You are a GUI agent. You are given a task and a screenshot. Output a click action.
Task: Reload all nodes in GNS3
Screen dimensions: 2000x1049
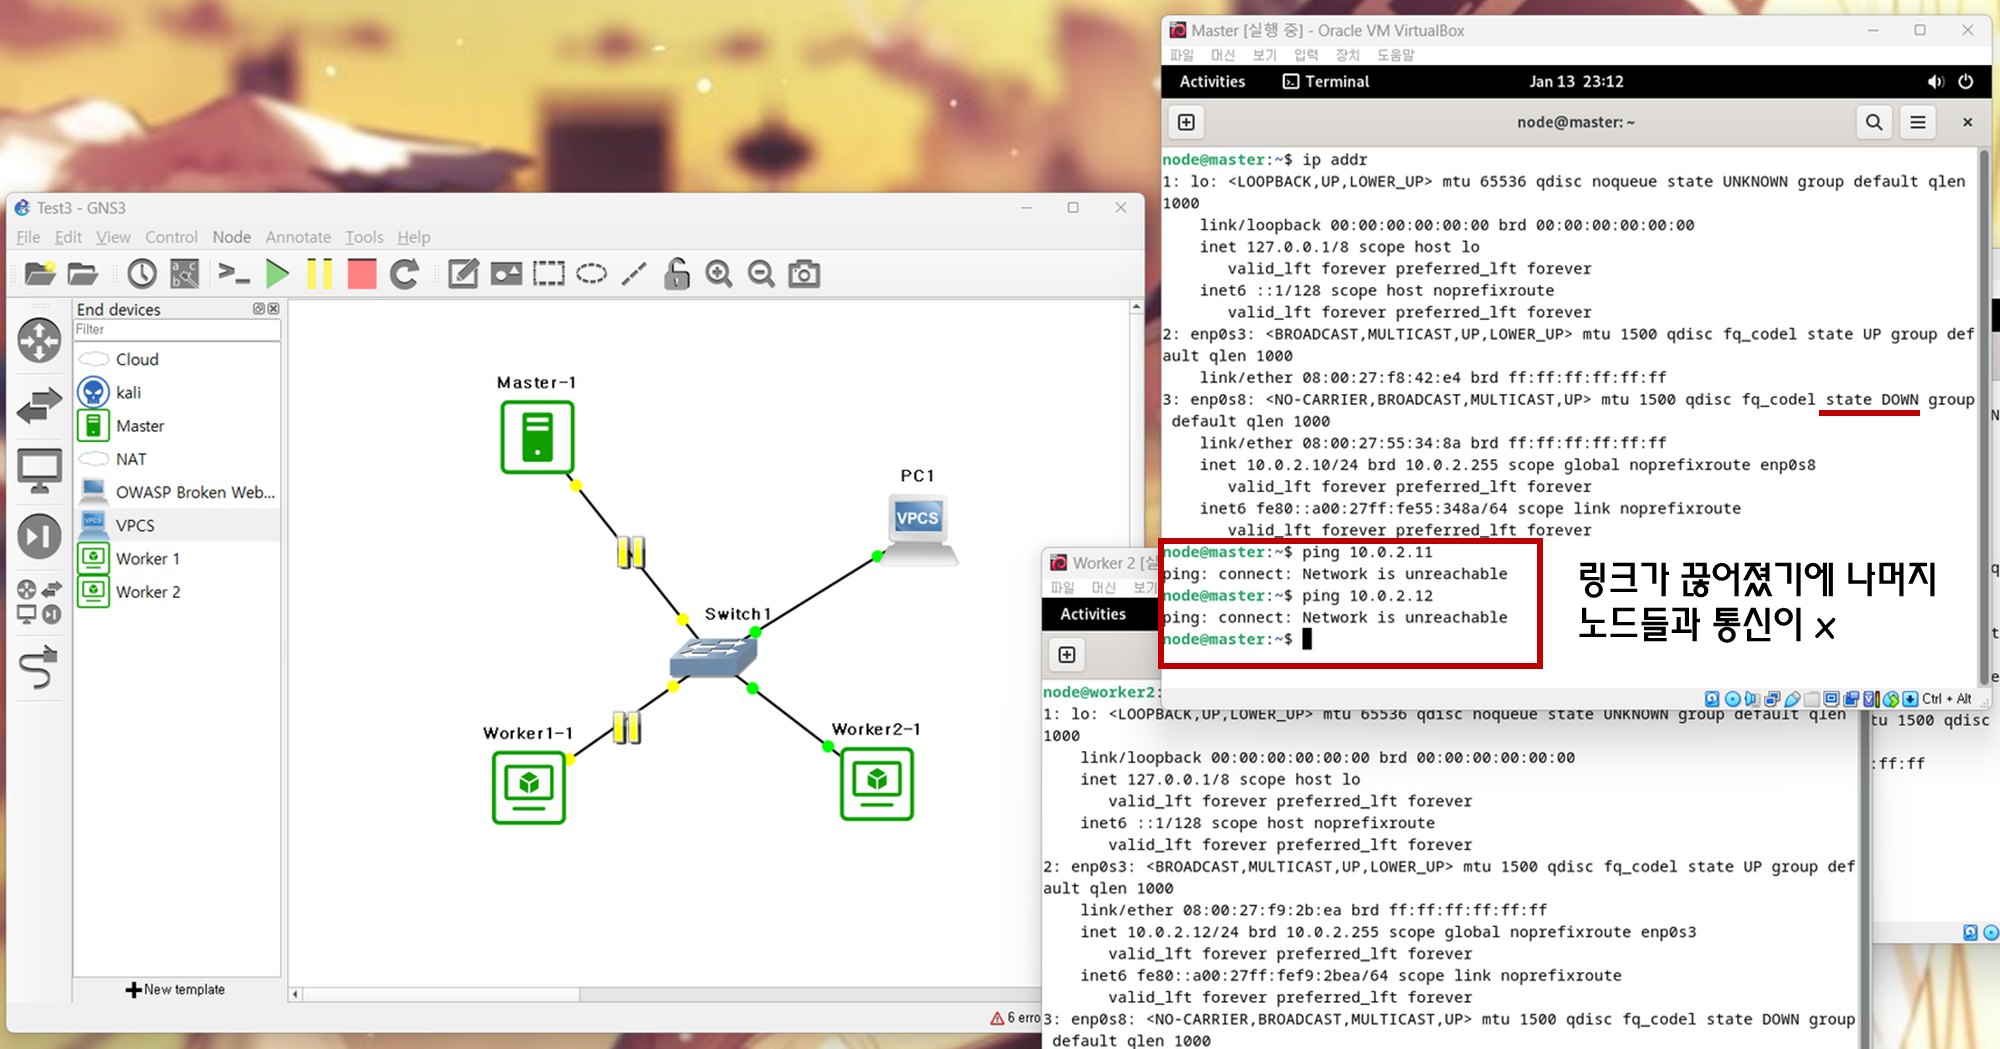click(x=404, y=273)
